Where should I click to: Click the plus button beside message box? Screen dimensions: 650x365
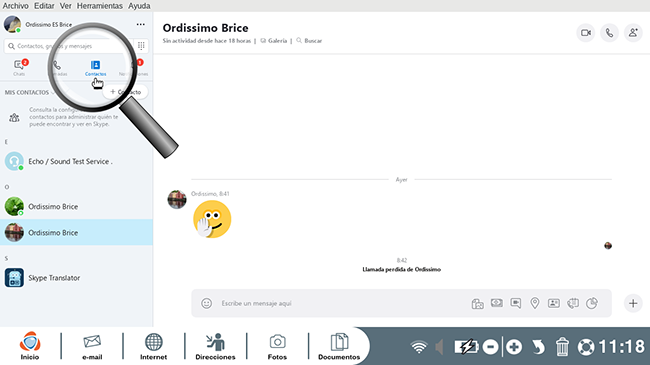pos(633,303)
